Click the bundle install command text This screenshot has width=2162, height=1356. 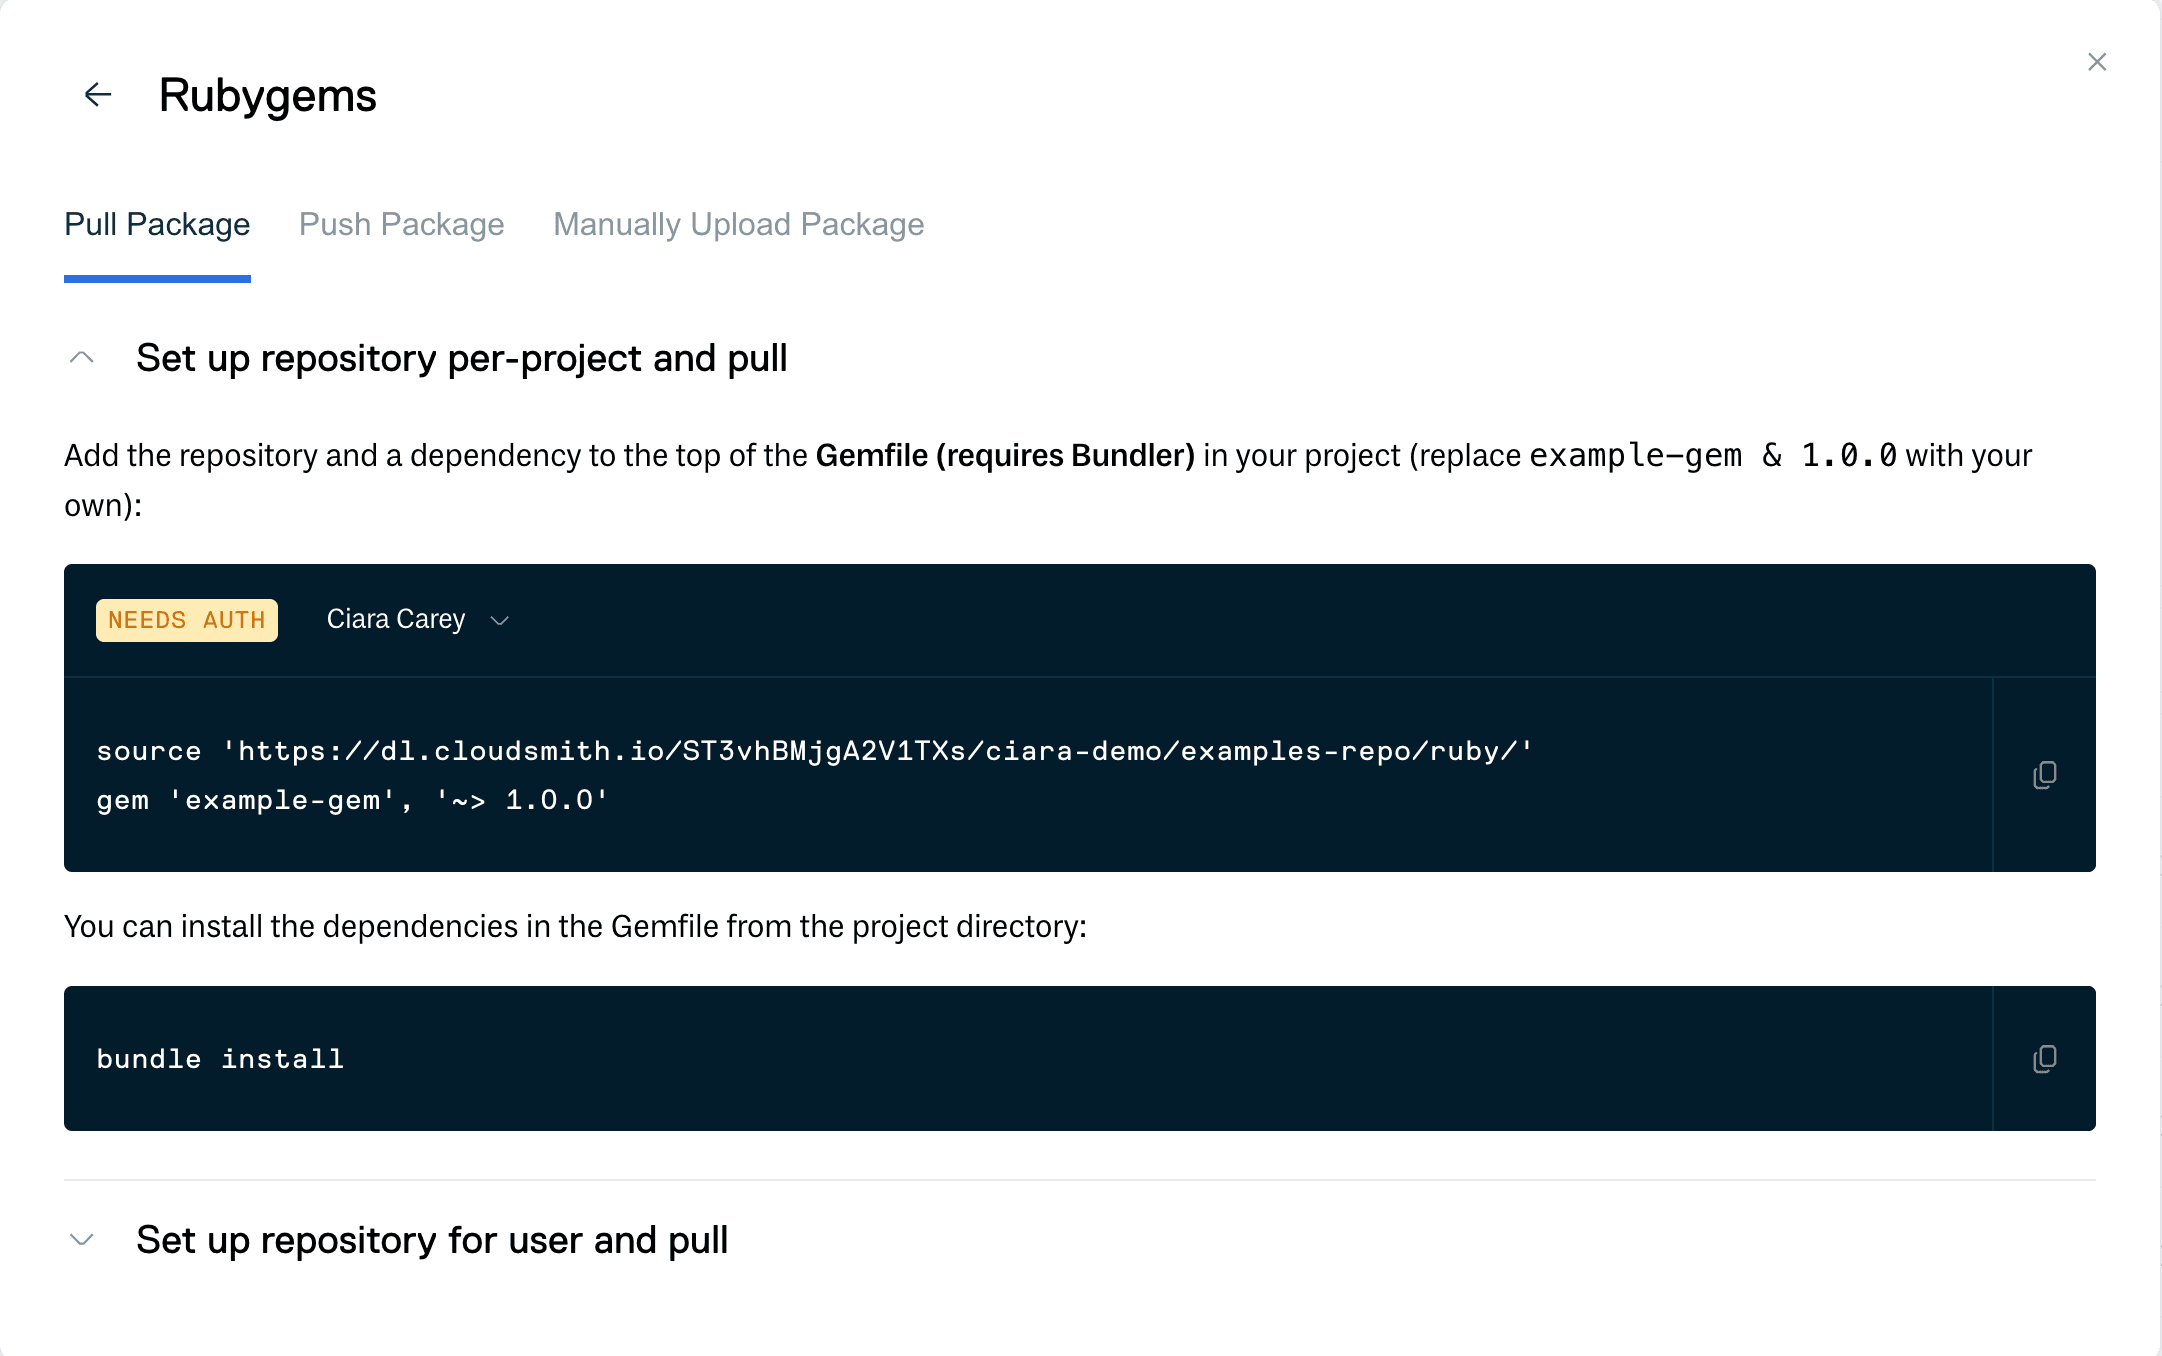tap(219, 1058)
